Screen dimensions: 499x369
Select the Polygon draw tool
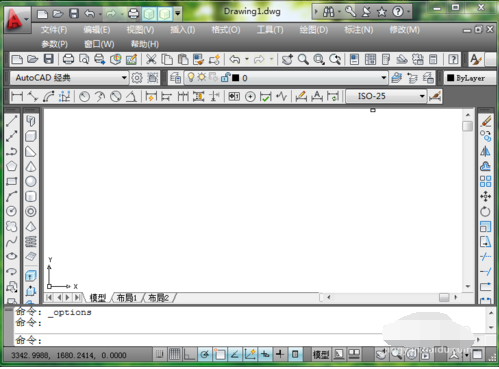[12, 166]
